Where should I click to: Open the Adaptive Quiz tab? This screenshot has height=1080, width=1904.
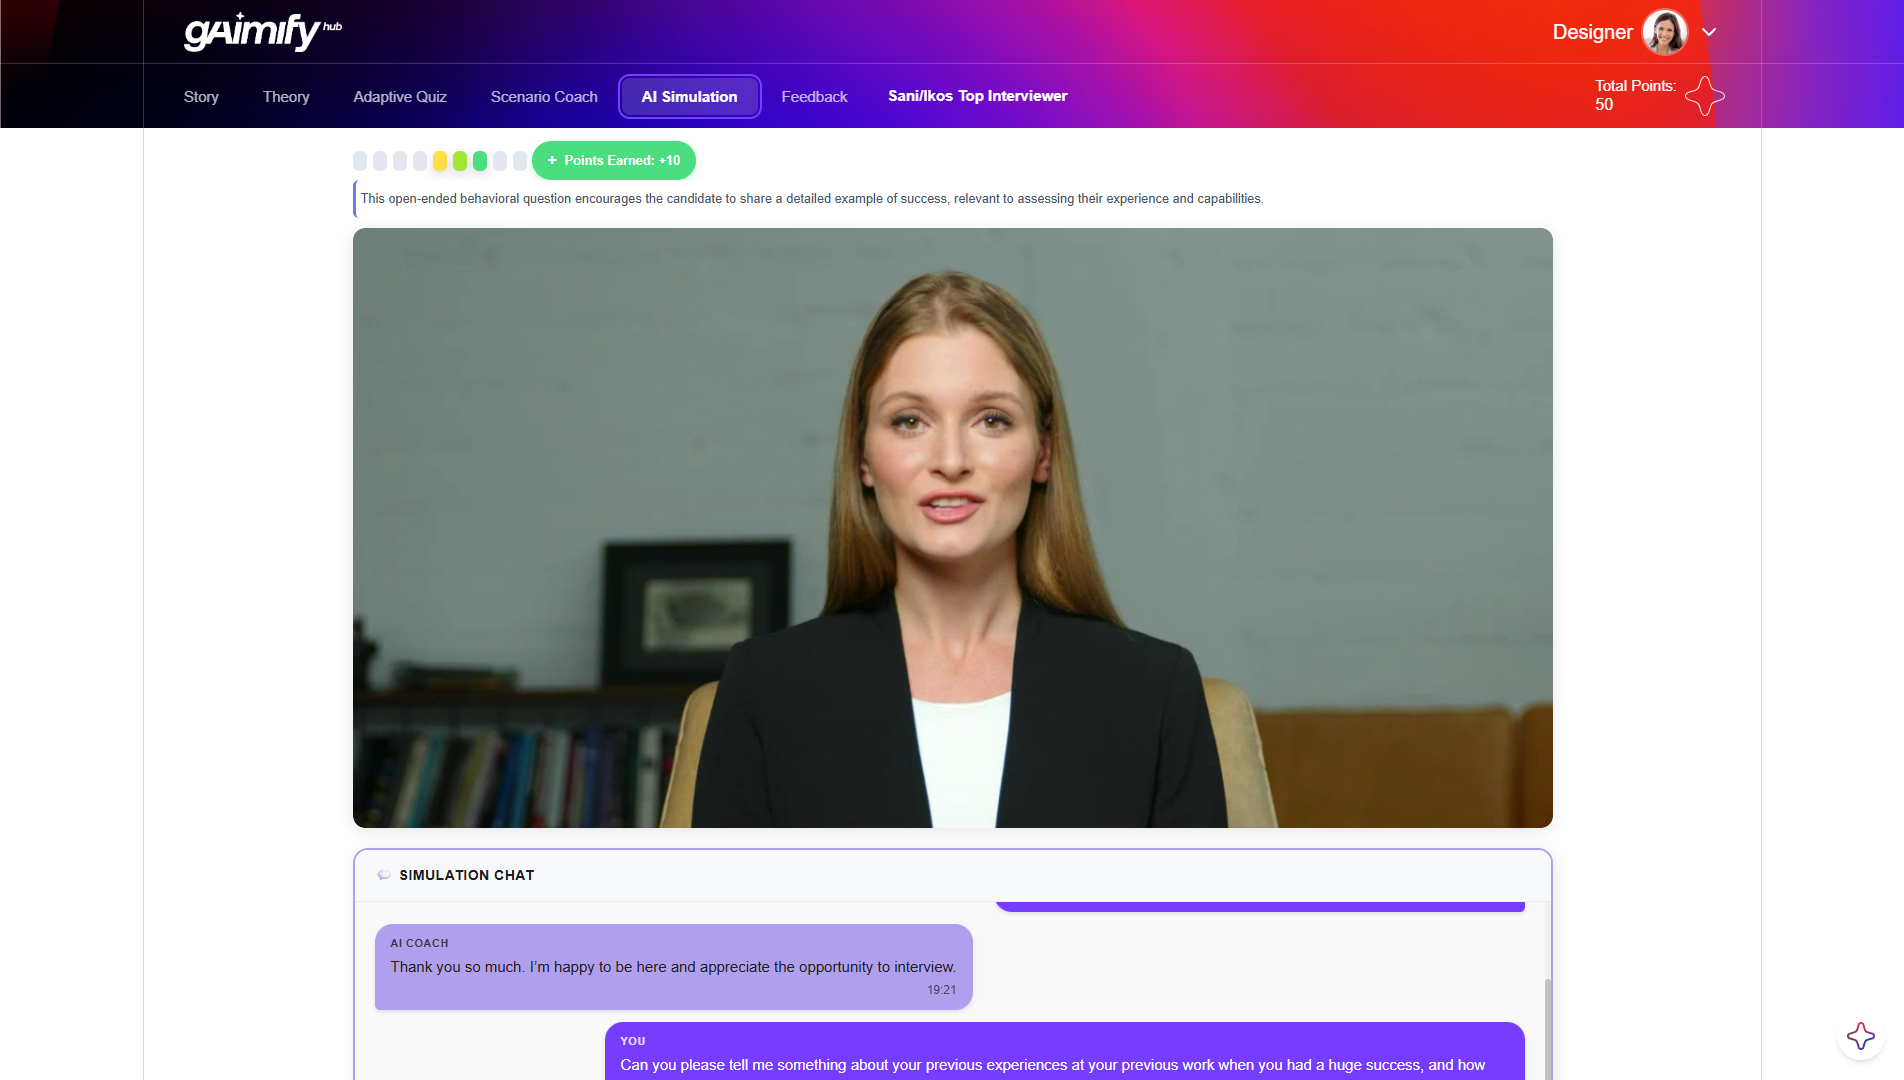click(x=400, y=97)
